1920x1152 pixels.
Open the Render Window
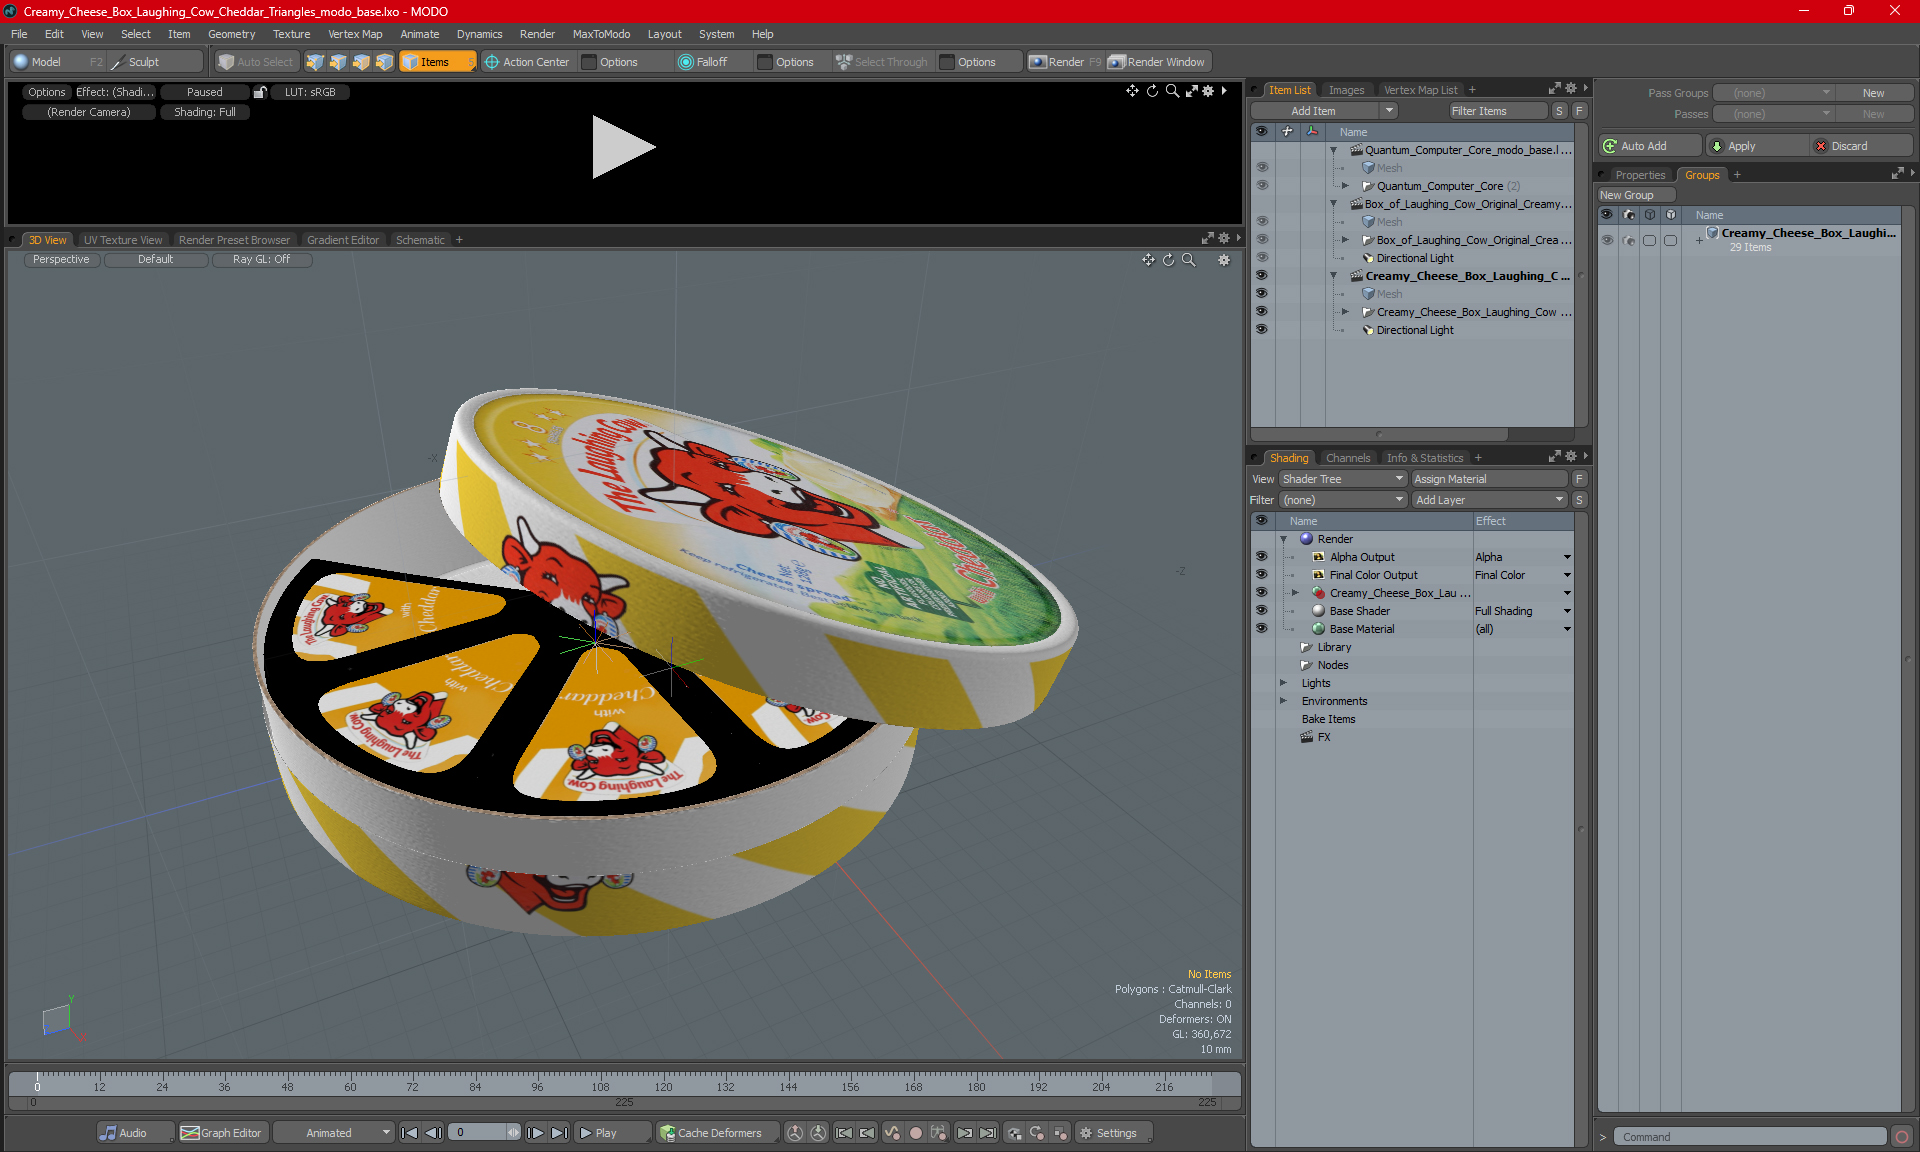(1158, 62)
